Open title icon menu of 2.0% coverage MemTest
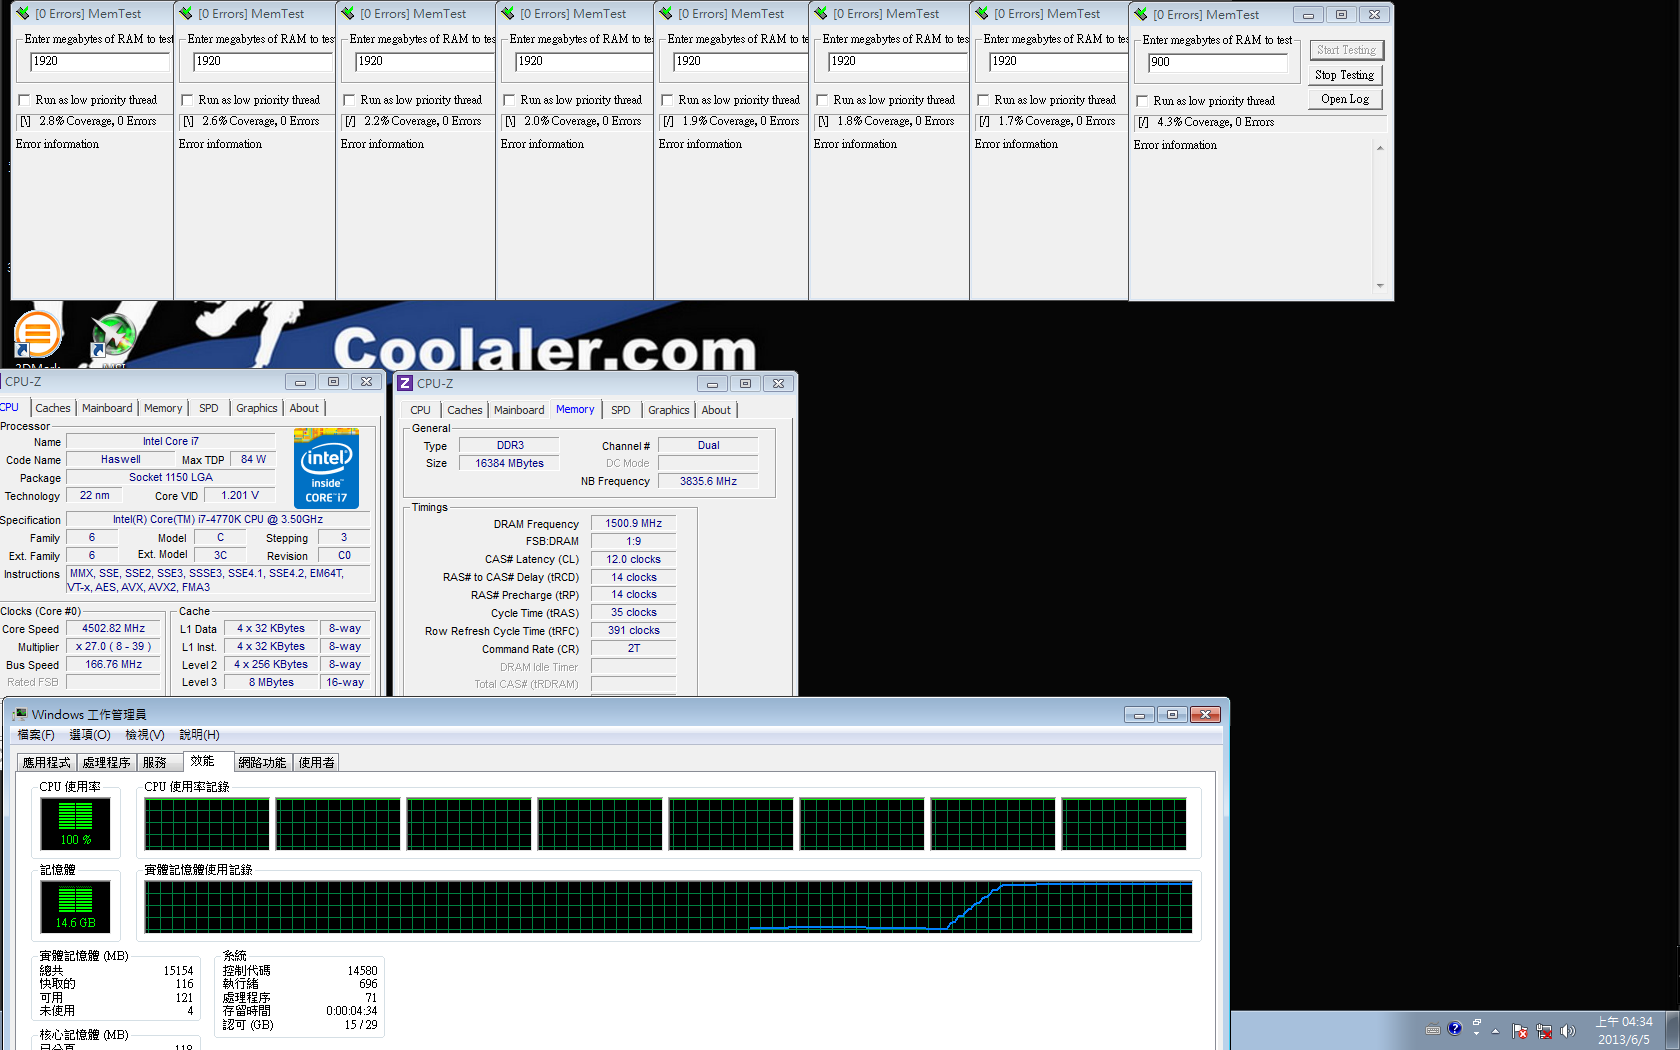The height and width of the screenshot is (1050, 1680). tap(508, 14)
